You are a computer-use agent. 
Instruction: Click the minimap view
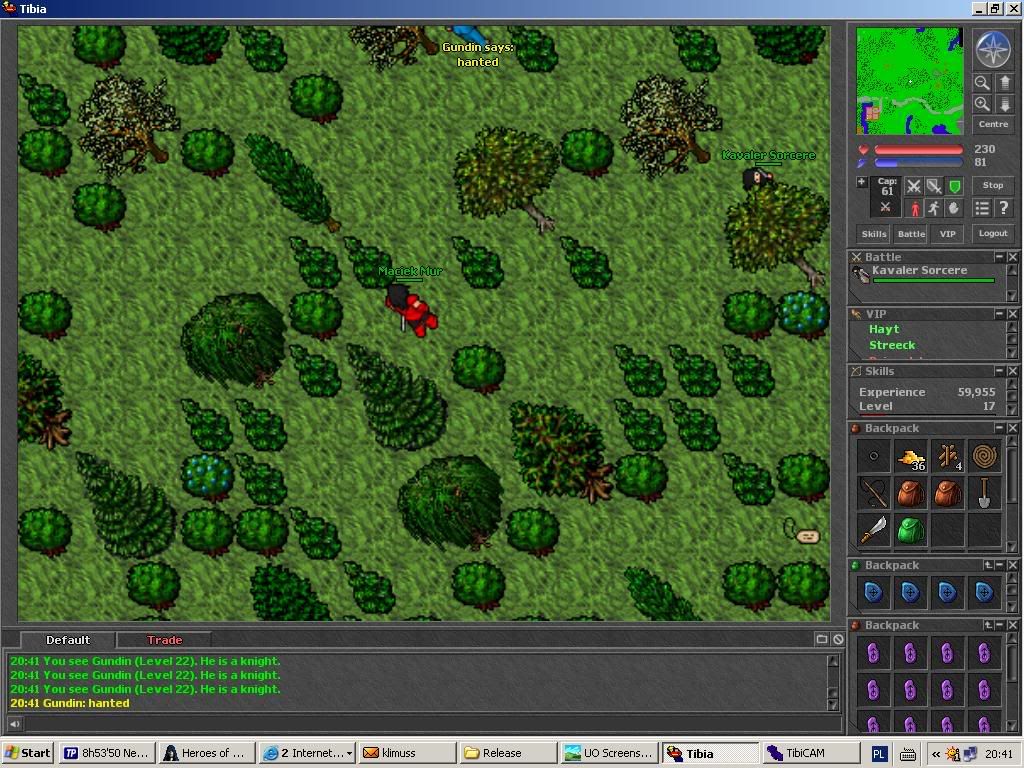[909, 81]
